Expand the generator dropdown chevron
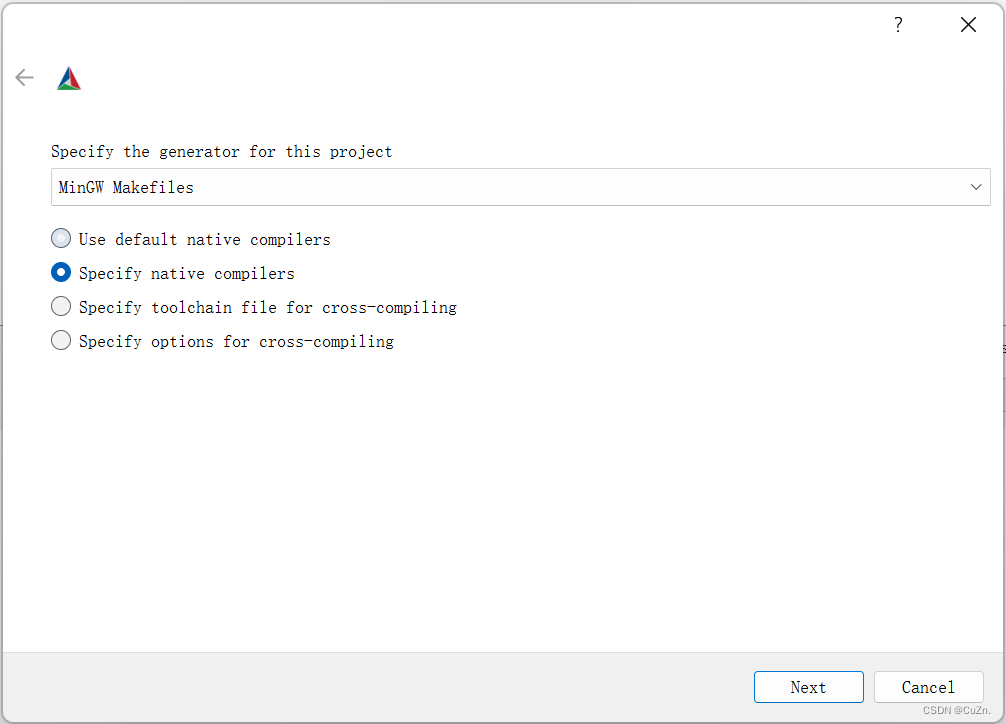The image size is (1006, 724). tap(976, 187)
